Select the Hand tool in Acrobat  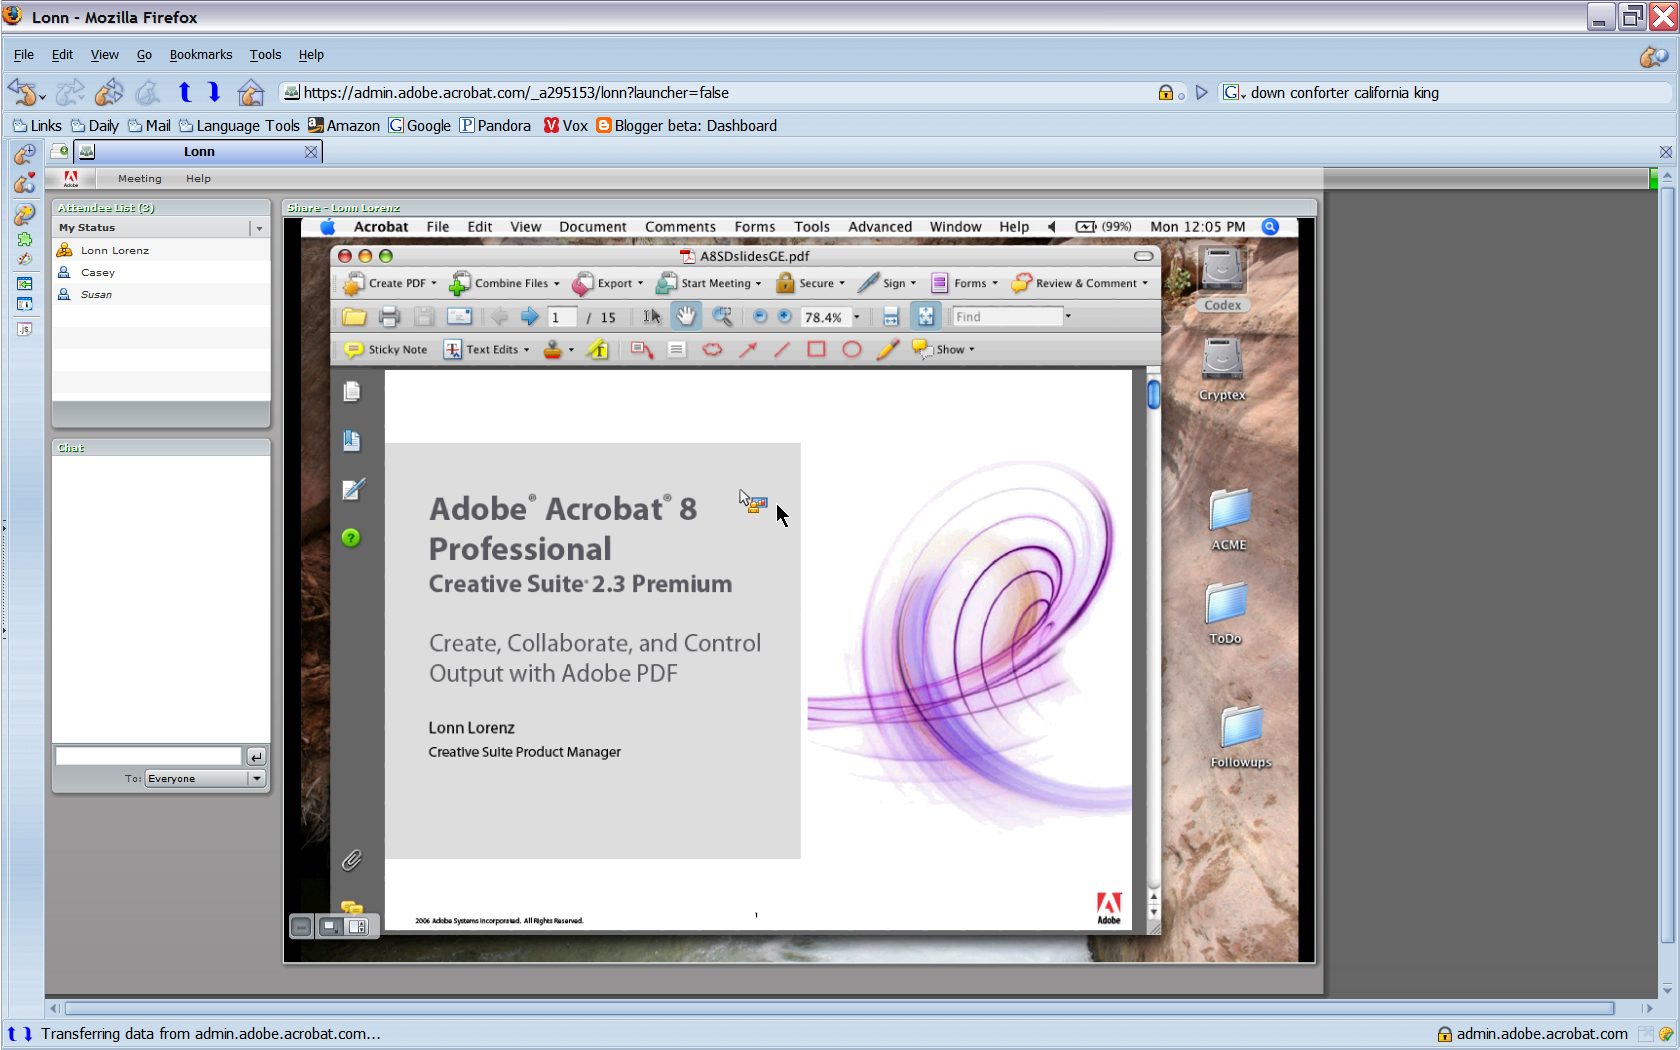[x=686, y=316]
